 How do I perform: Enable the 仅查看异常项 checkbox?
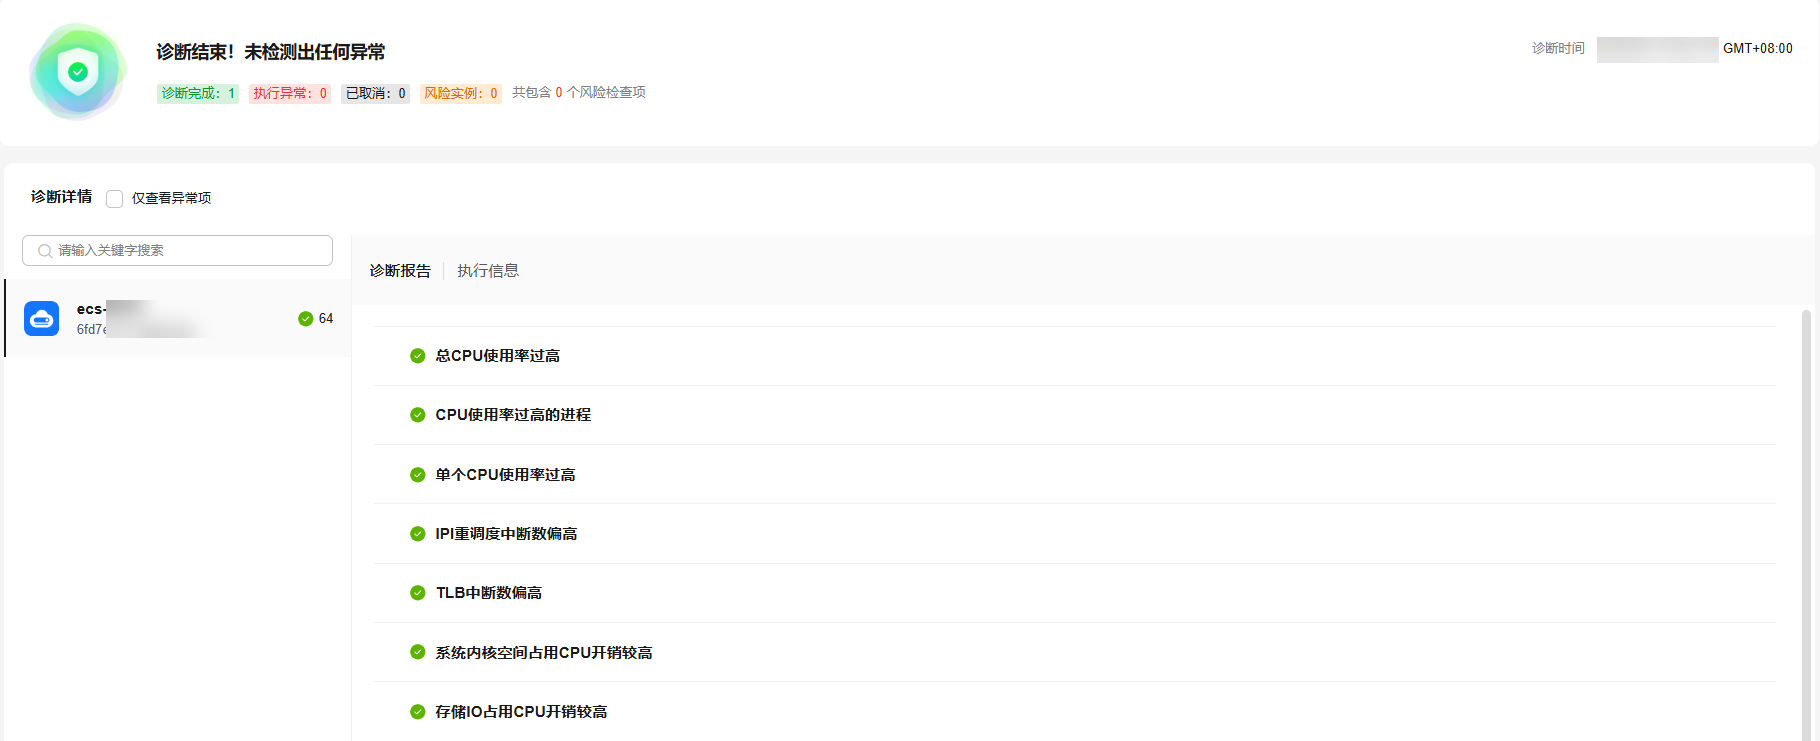[x=115, y=198]
